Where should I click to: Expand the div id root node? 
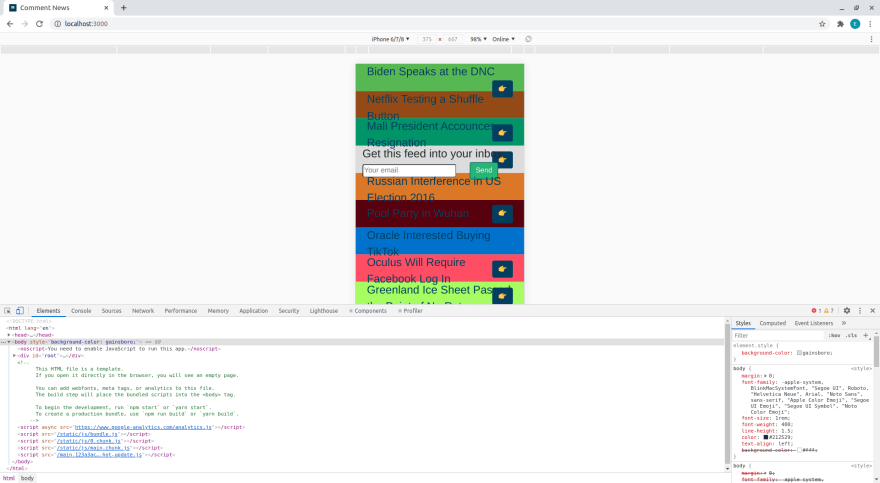[x=15, y=356]
